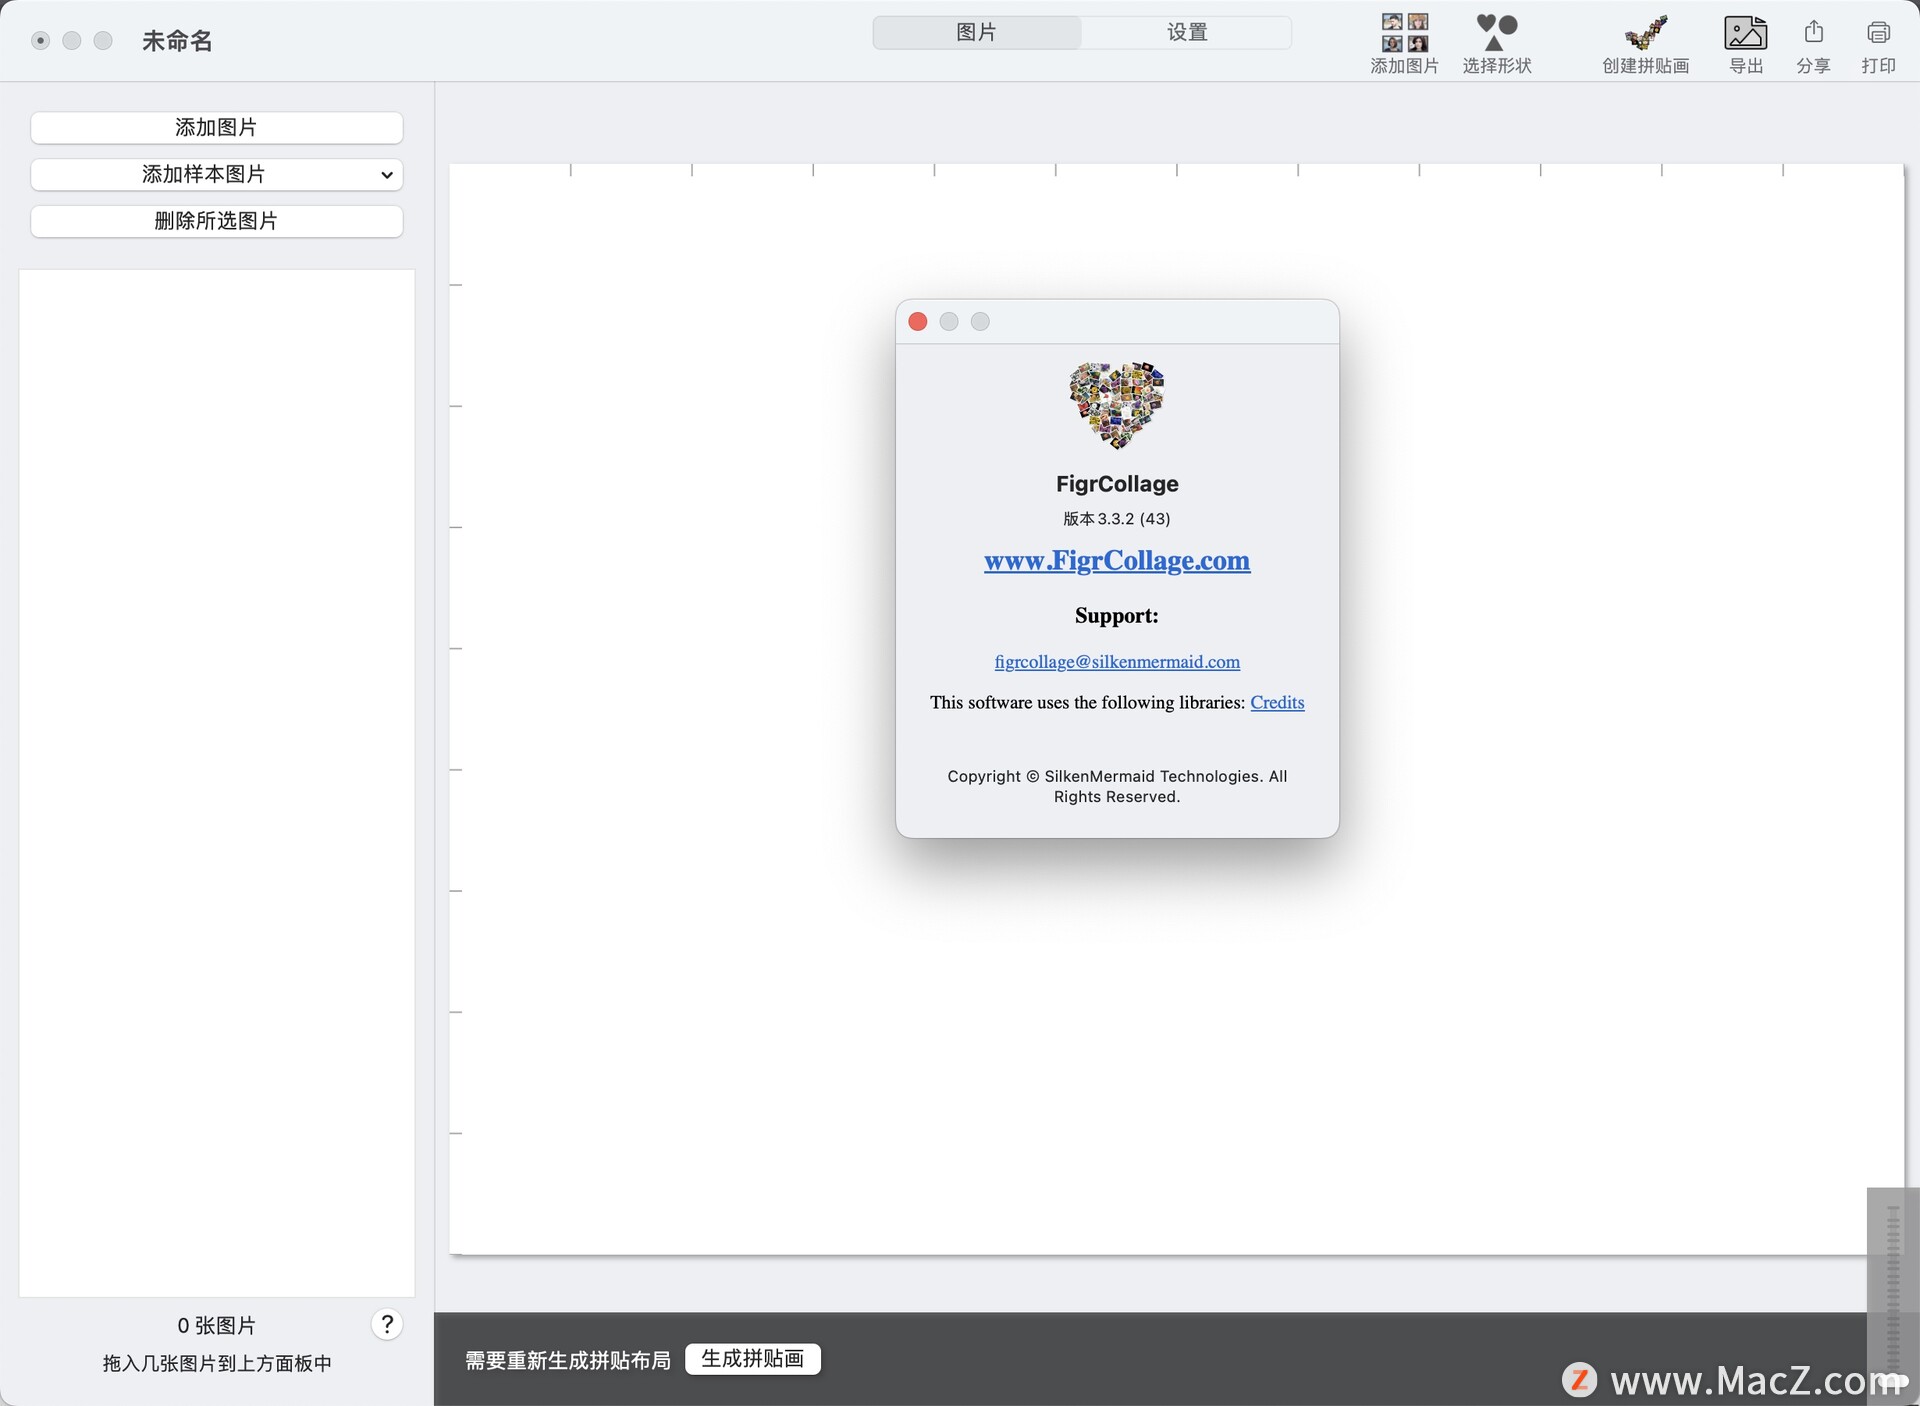The image size is (1920, 1406).
Task: Click the 删除所选图片 button
Action: (216, 221)
